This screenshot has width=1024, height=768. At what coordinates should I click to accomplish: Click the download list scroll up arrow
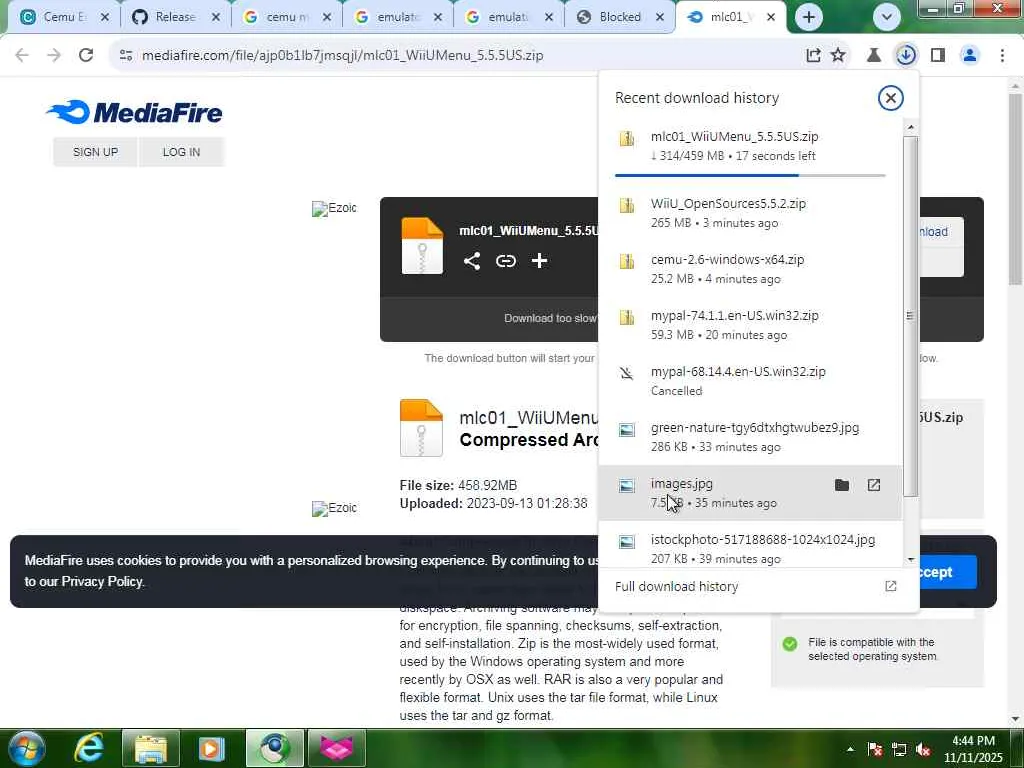pos(911,127)
